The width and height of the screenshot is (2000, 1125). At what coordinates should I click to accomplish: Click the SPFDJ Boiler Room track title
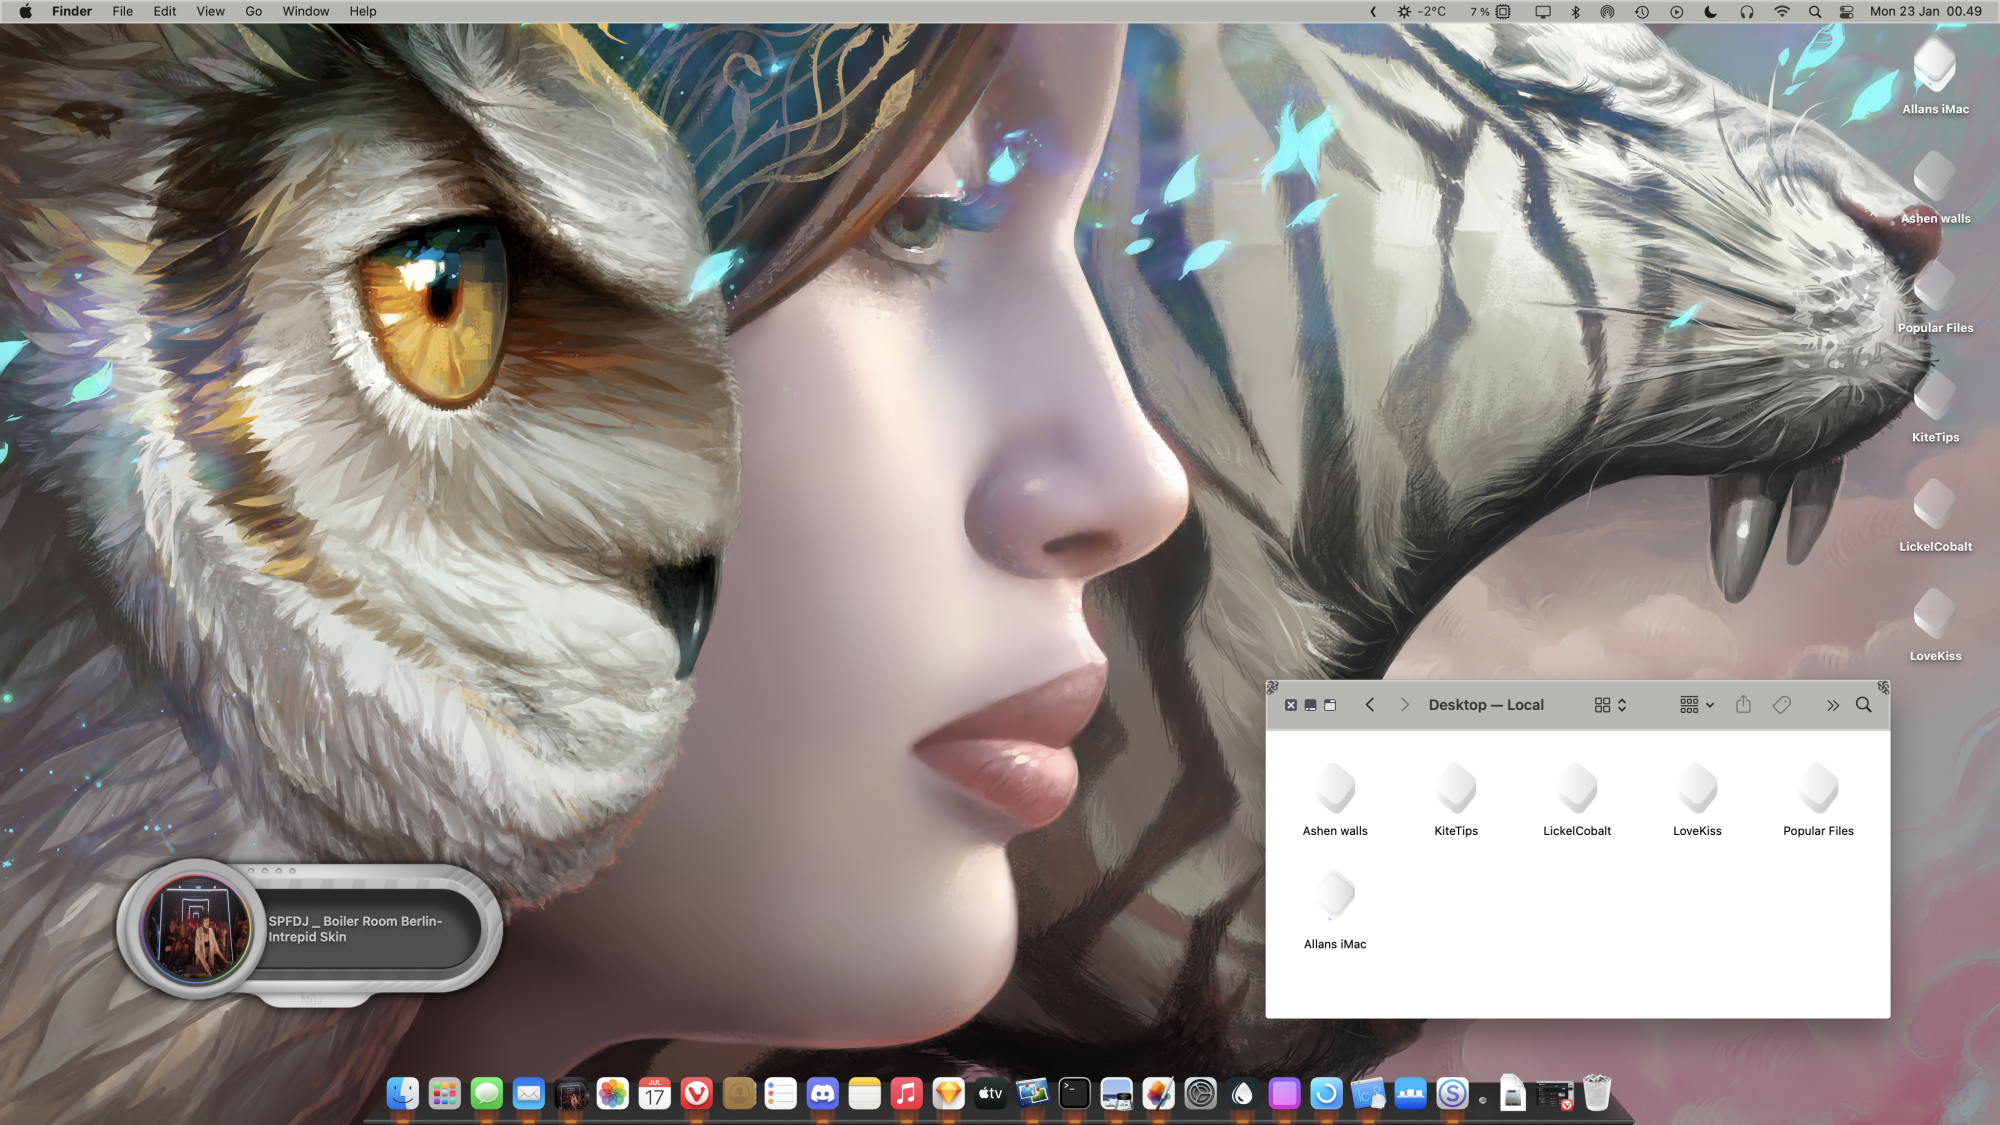point(355,928)
